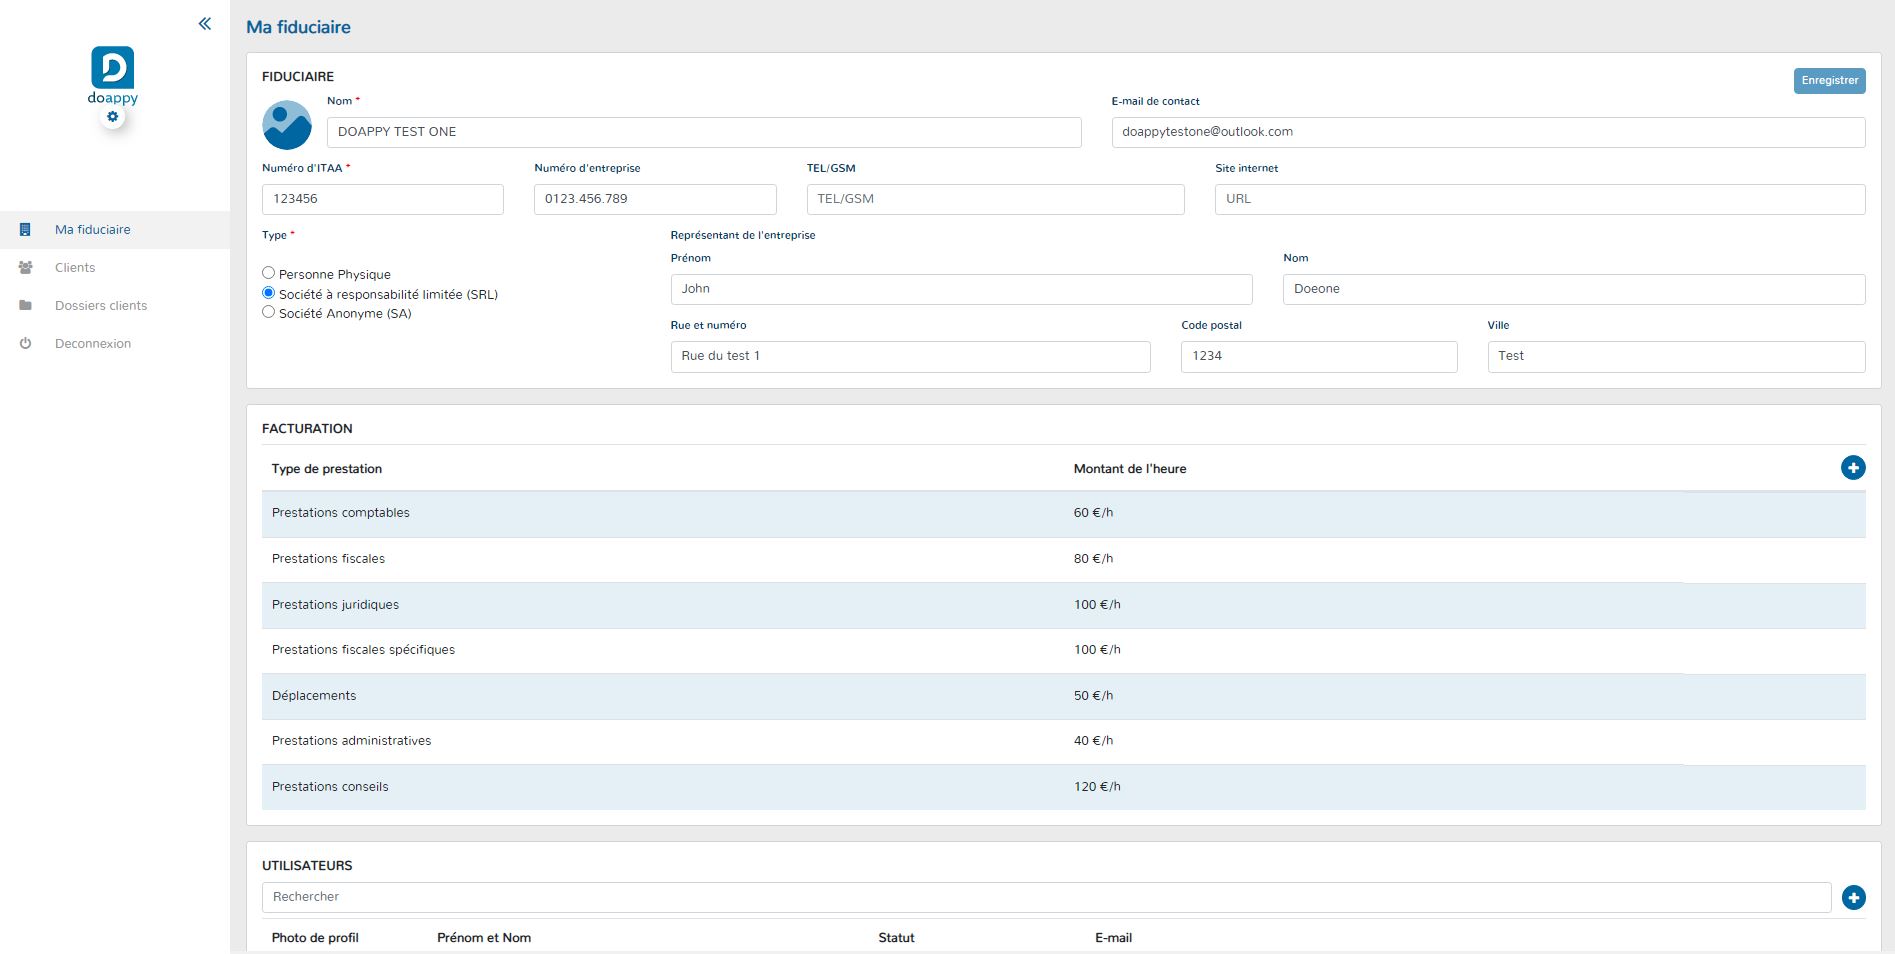Screen dimensions: 1895x954
Task: Click the Deconnexion power icon
Action: [25, 344]
